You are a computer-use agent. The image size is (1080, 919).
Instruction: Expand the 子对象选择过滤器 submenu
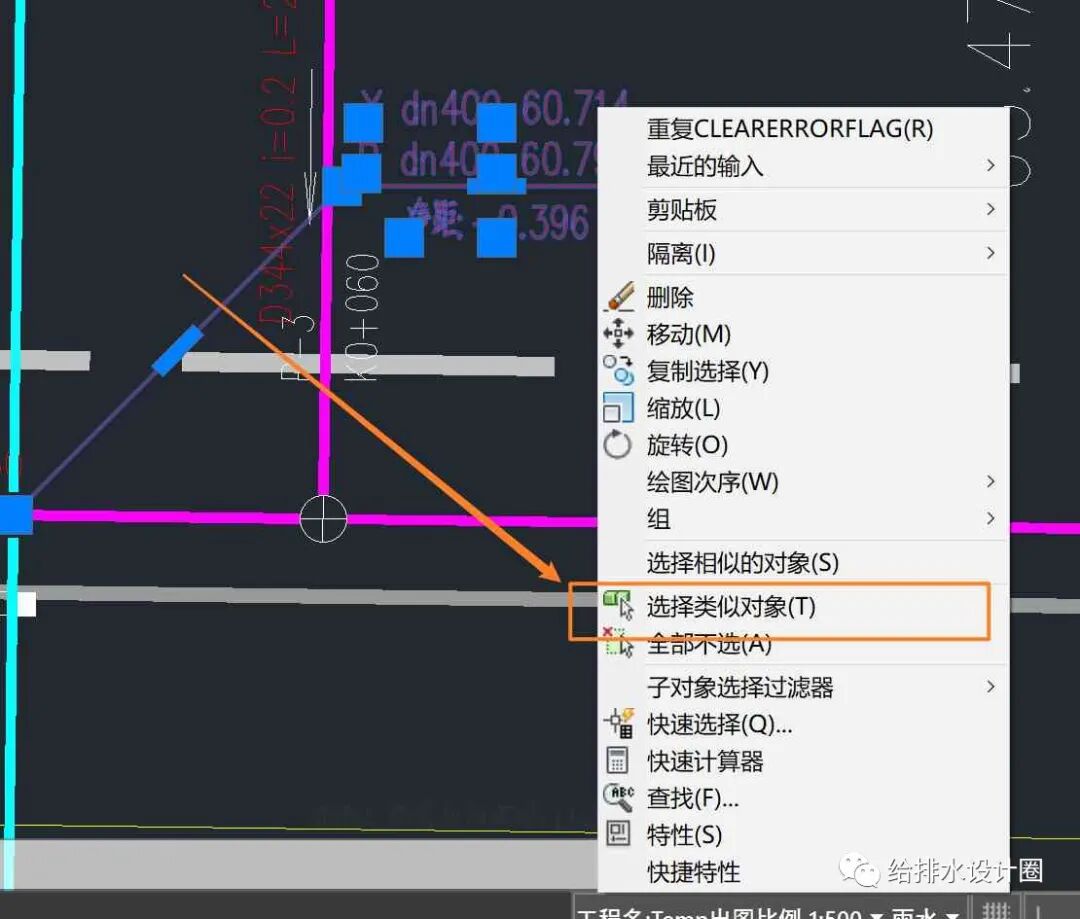coord(803,687)
